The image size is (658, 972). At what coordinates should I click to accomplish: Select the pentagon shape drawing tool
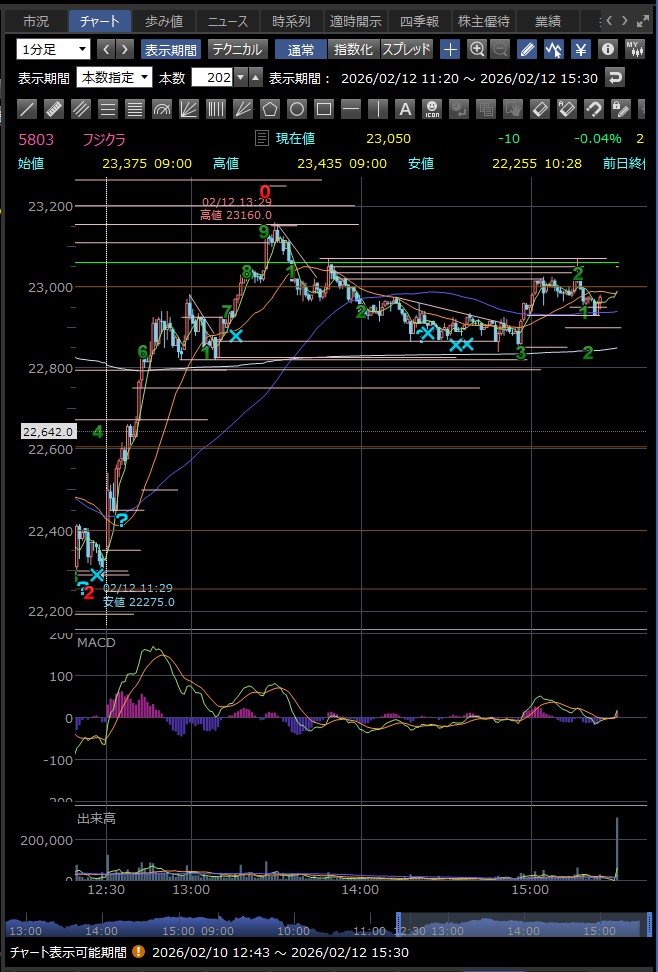(x=270, y=108)
